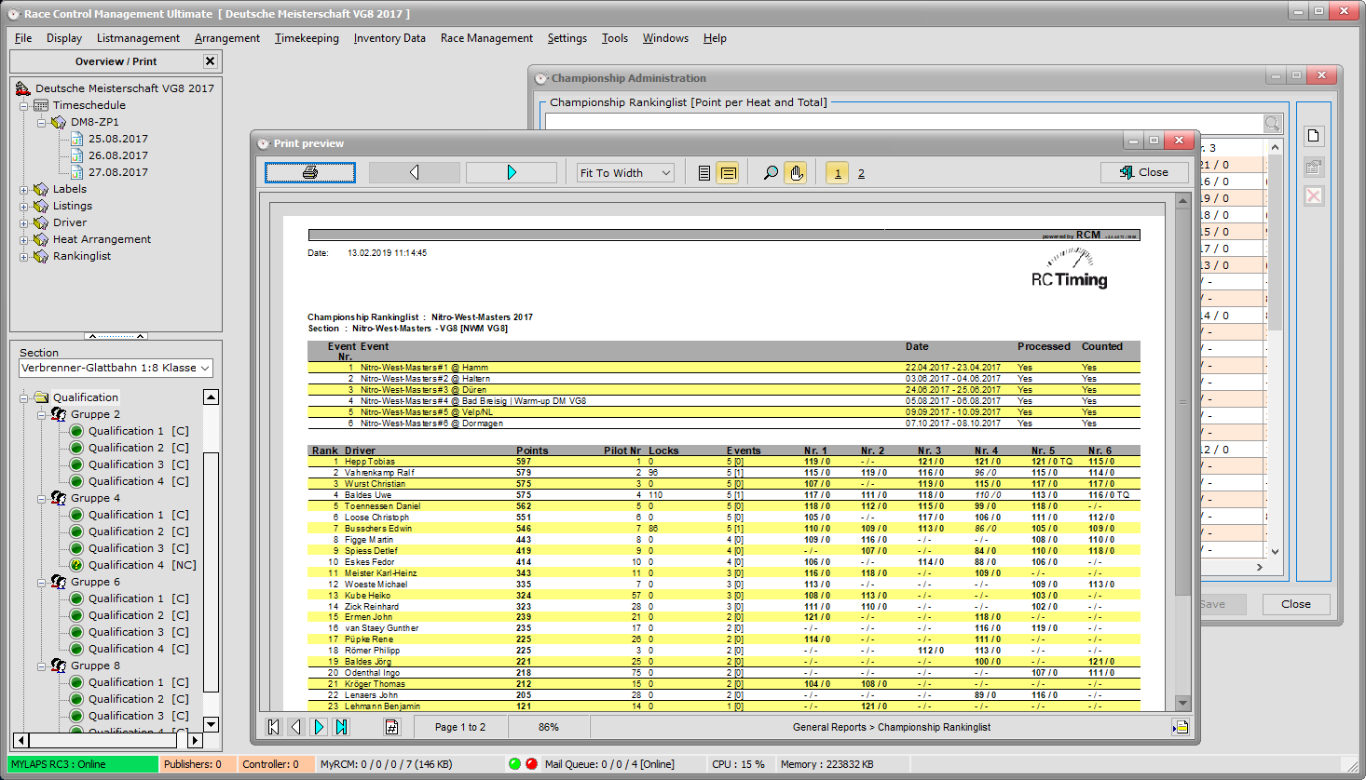Jump to first page in preview footer
Screen dimensions: 1366x780
(x=273, y=727)
